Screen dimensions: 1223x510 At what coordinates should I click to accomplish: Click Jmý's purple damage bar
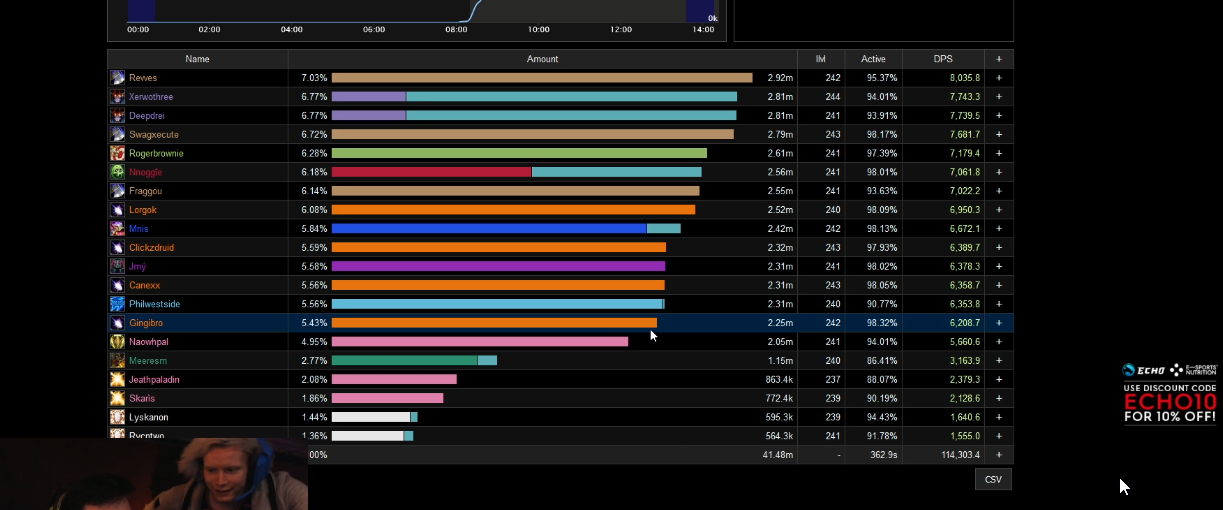pos(498,267)
